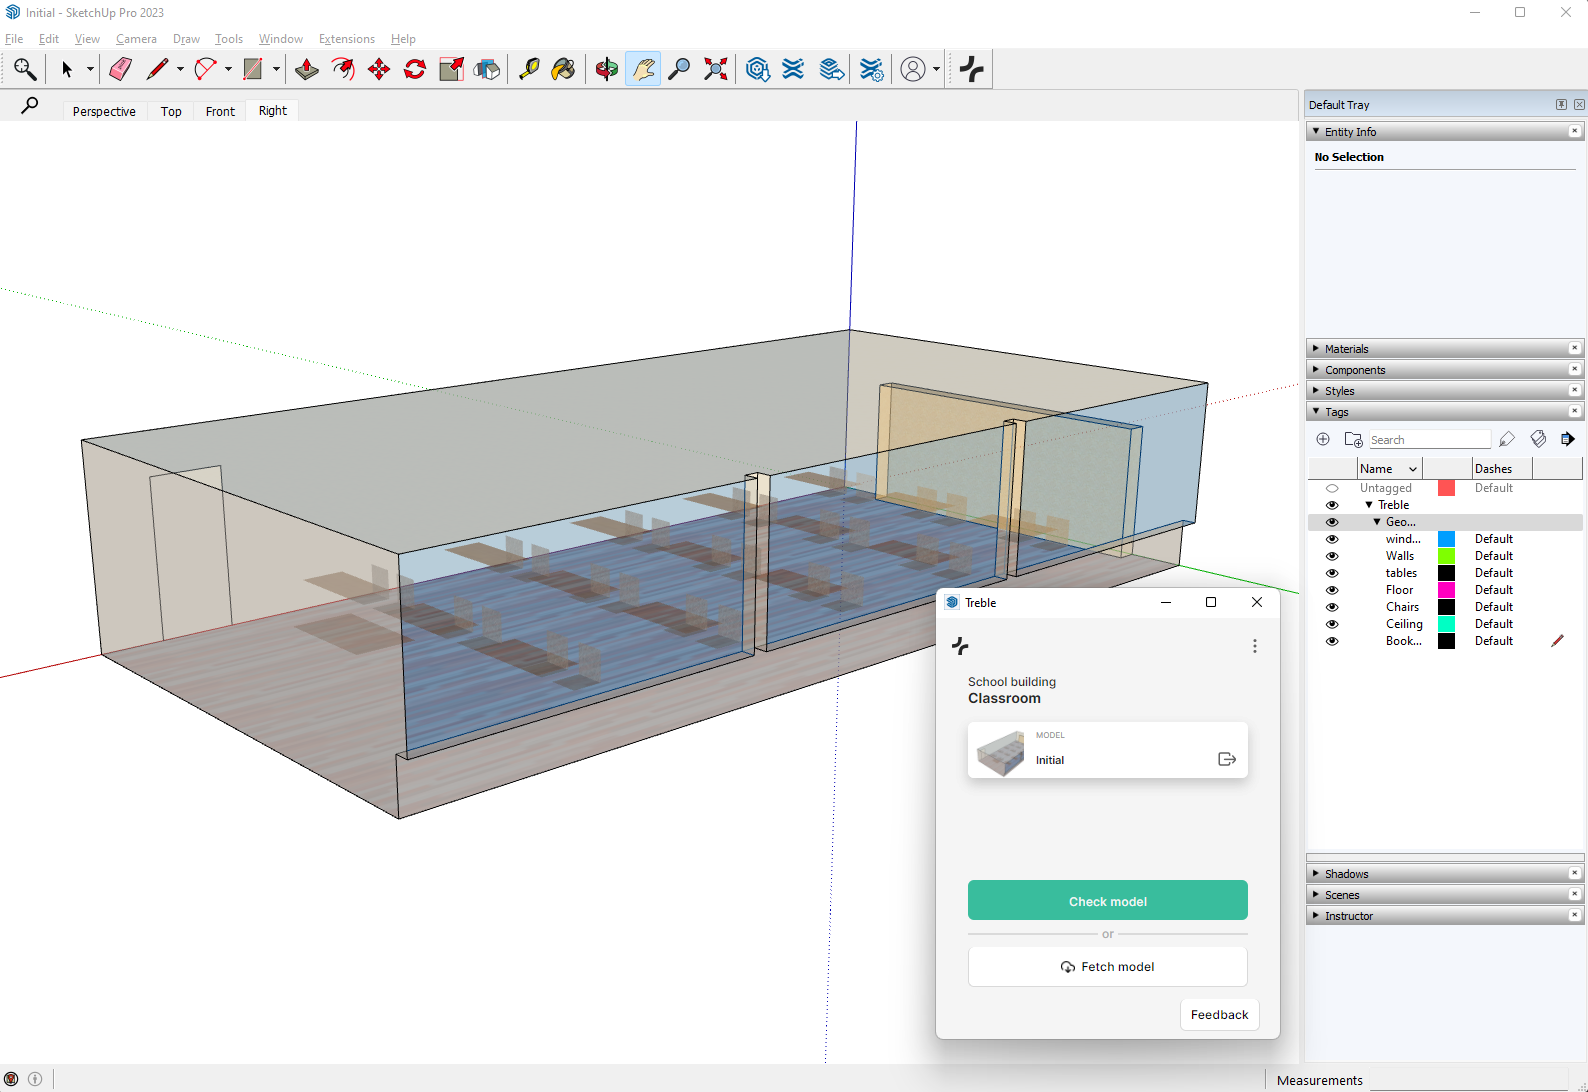Image resolution: width=1588 pixels, height=1092 pixels.
Task: Switch to the Perspective scene tab
Action: pyautogui.click(x=104, y=111)
